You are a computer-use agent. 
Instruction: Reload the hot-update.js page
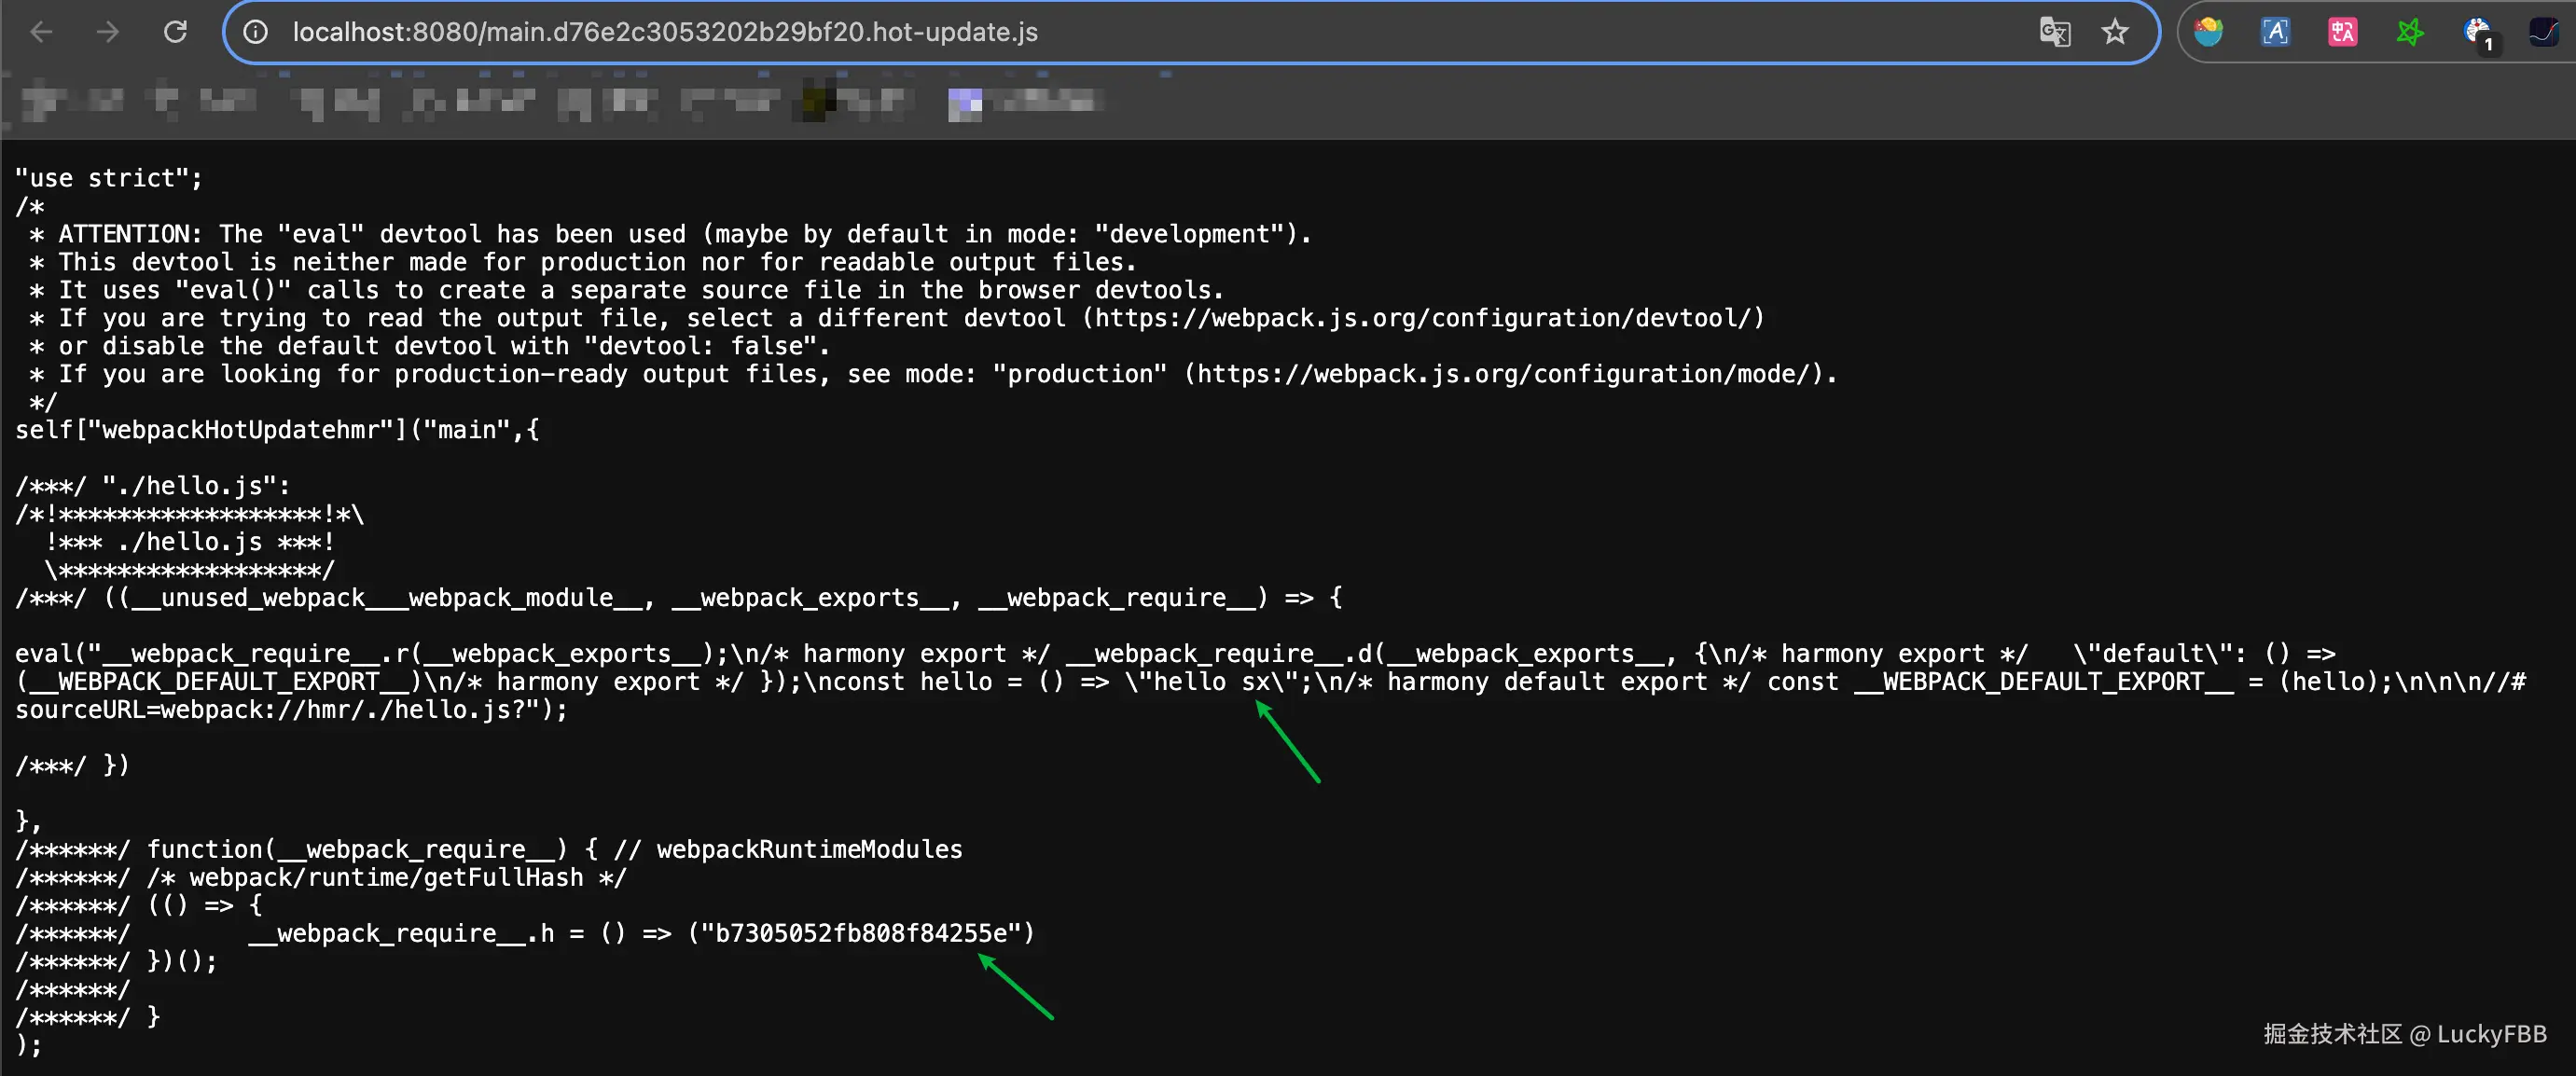[x=175, y=32]
